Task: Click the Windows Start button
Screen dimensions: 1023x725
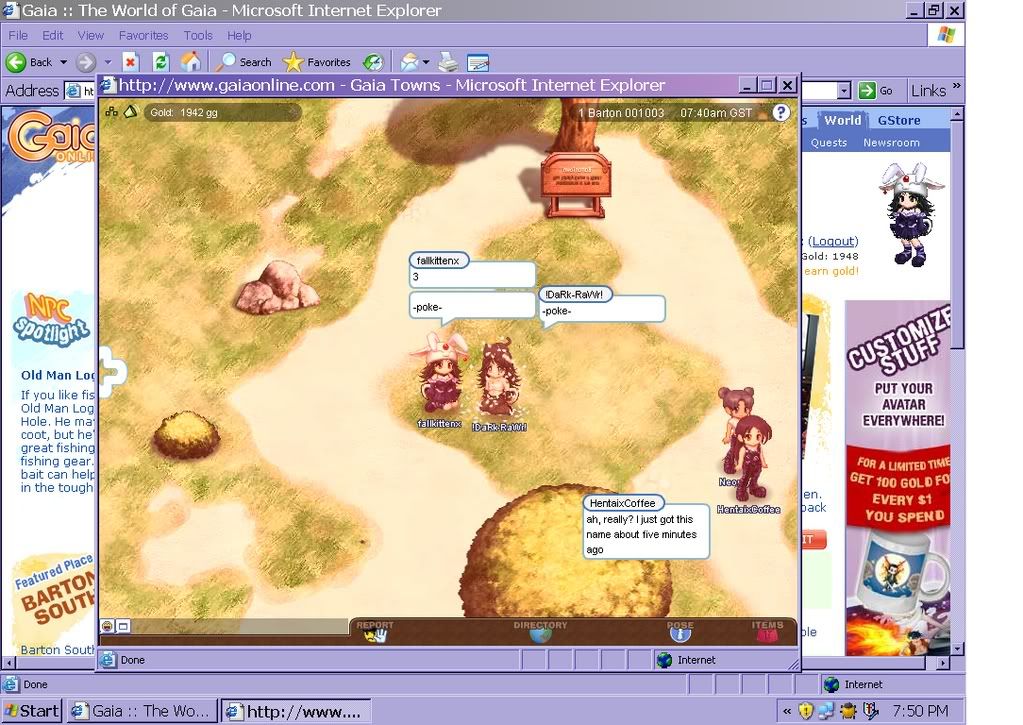Action: pyautogui.click(x=32, y=711)
